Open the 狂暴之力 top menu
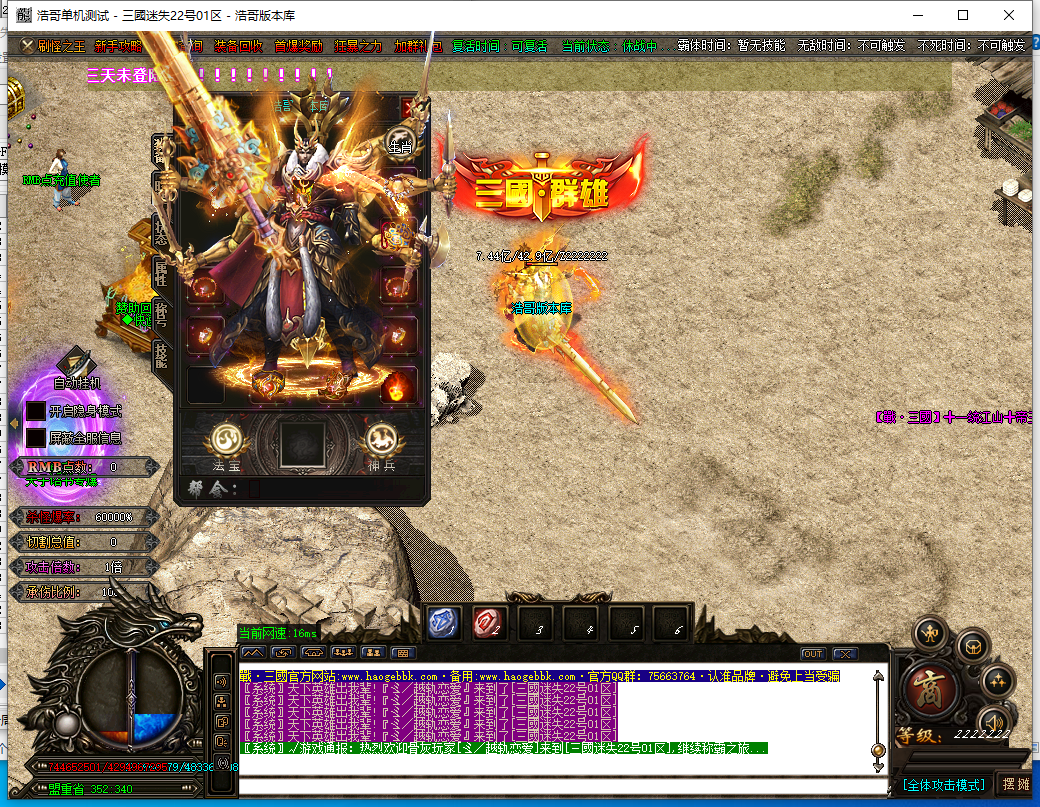Image resolution: width=1040 pixels, height=807 pixels. pos(358,46)
